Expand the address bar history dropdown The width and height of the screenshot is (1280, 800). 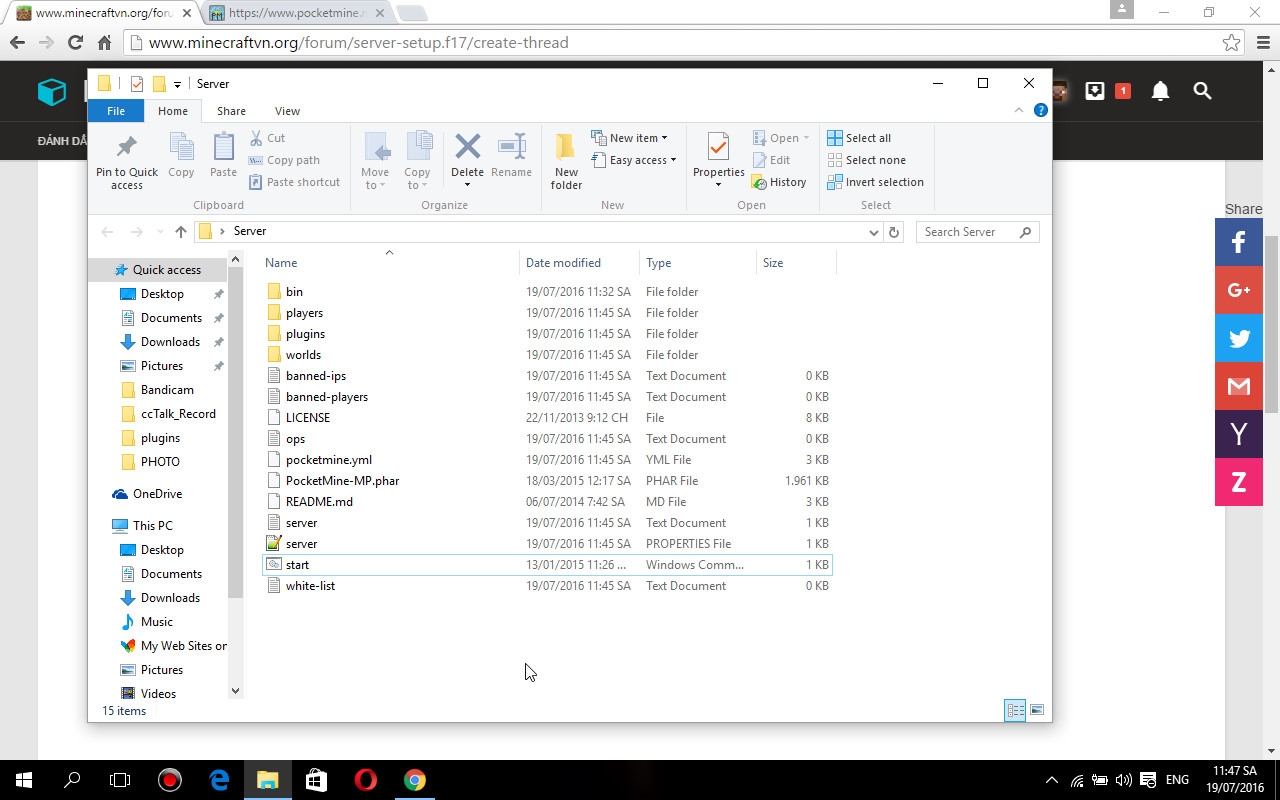[873, 232]
